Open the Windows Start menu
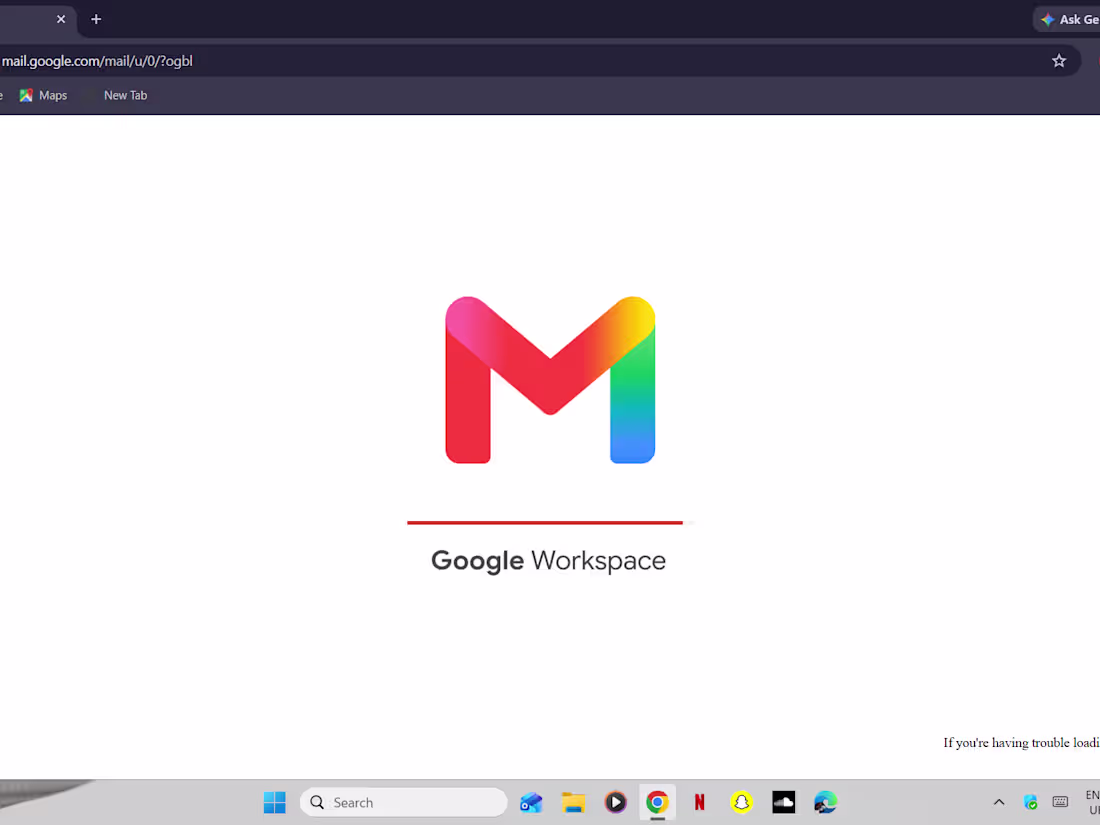Screen dimensions: 1100x825 click(274, 802)
